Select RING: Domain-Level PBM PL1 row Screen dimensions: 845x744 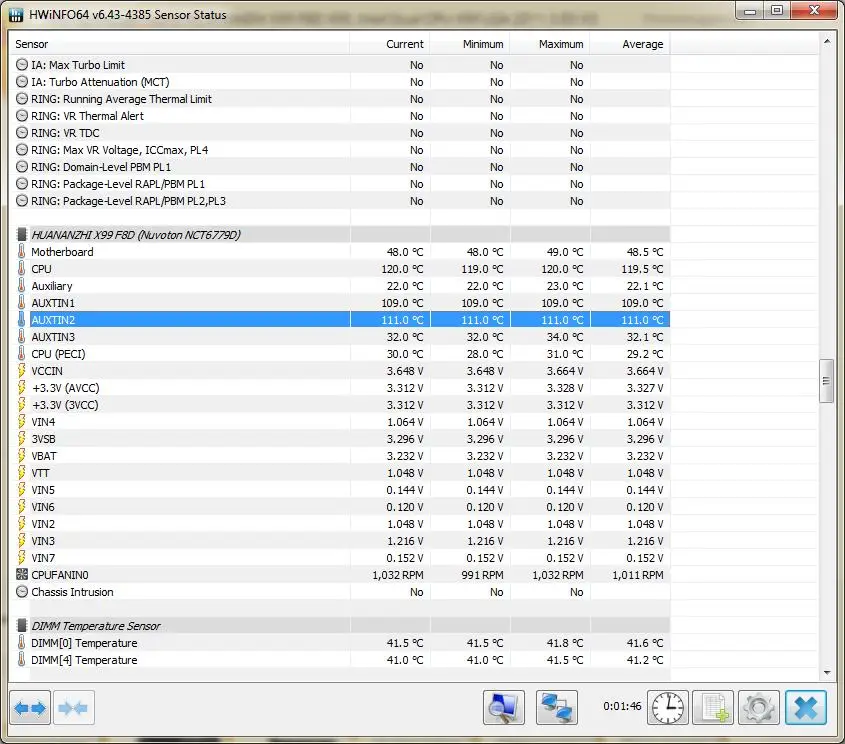click(x=342, y=166)
